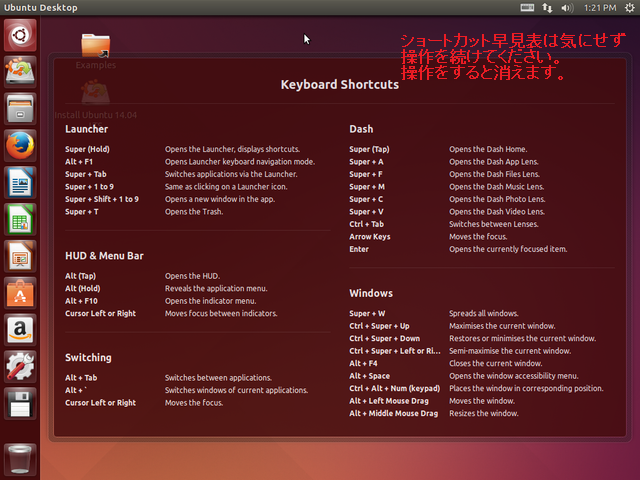Click 'Opens the Dash Music Lens.' text
Image resolution: width=640 pixels, height=480 pixels.
coord(496,187)
